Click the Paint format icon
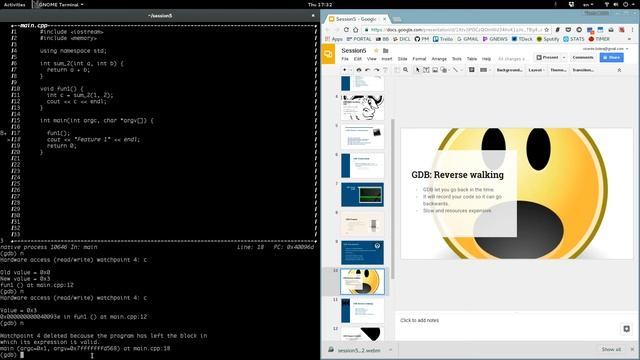640x360 pixels. click(x=385, y=70)
